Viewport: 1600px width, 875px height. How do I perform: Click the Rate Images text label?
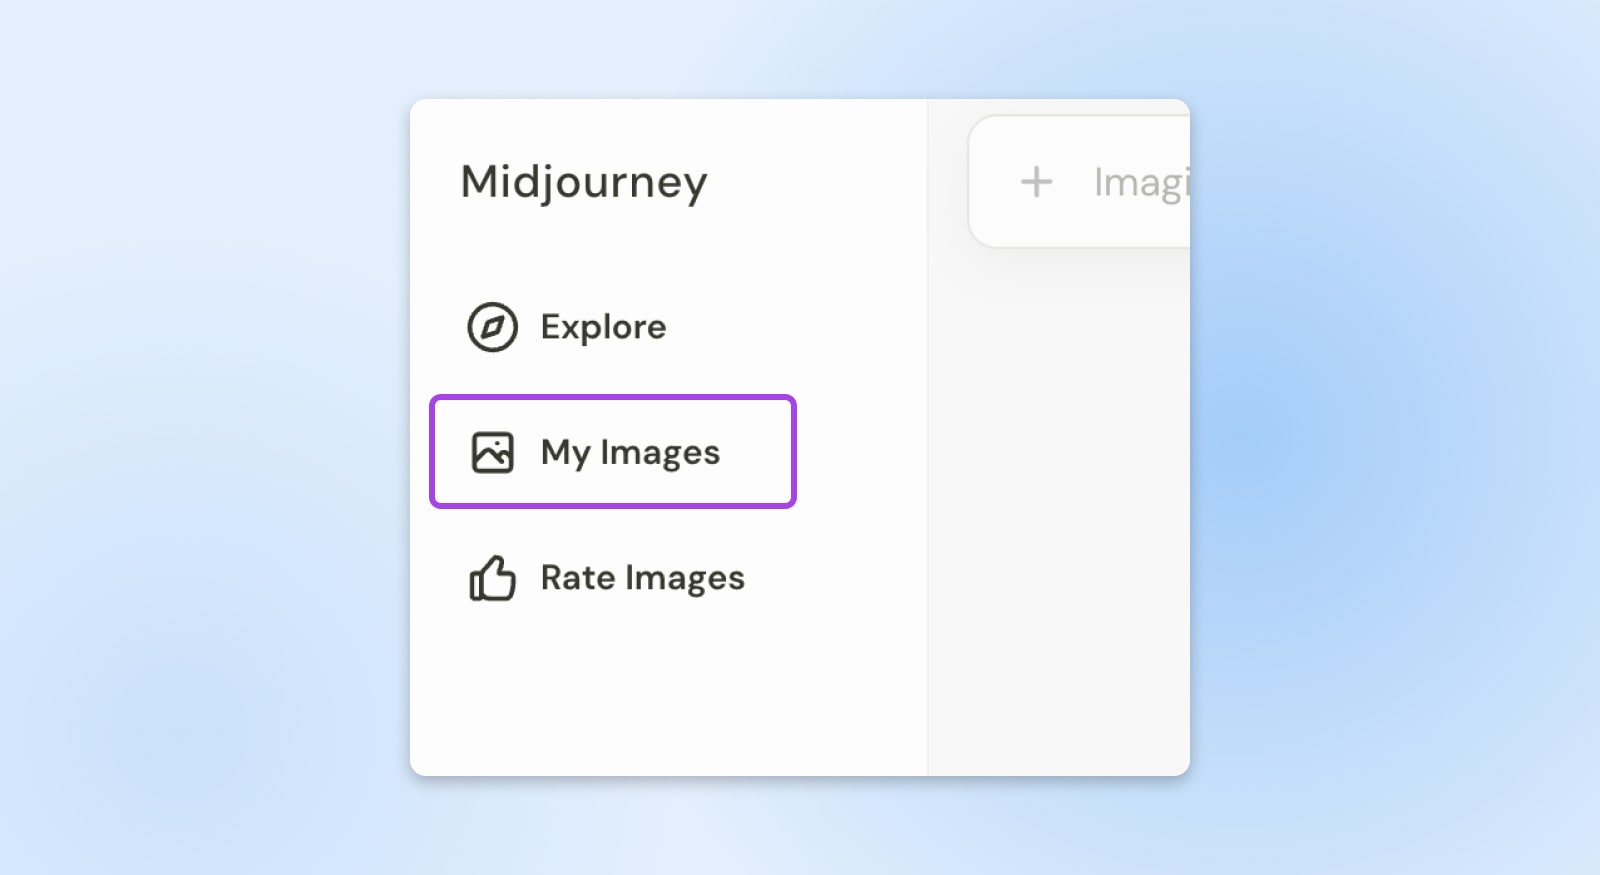point(642,578)
